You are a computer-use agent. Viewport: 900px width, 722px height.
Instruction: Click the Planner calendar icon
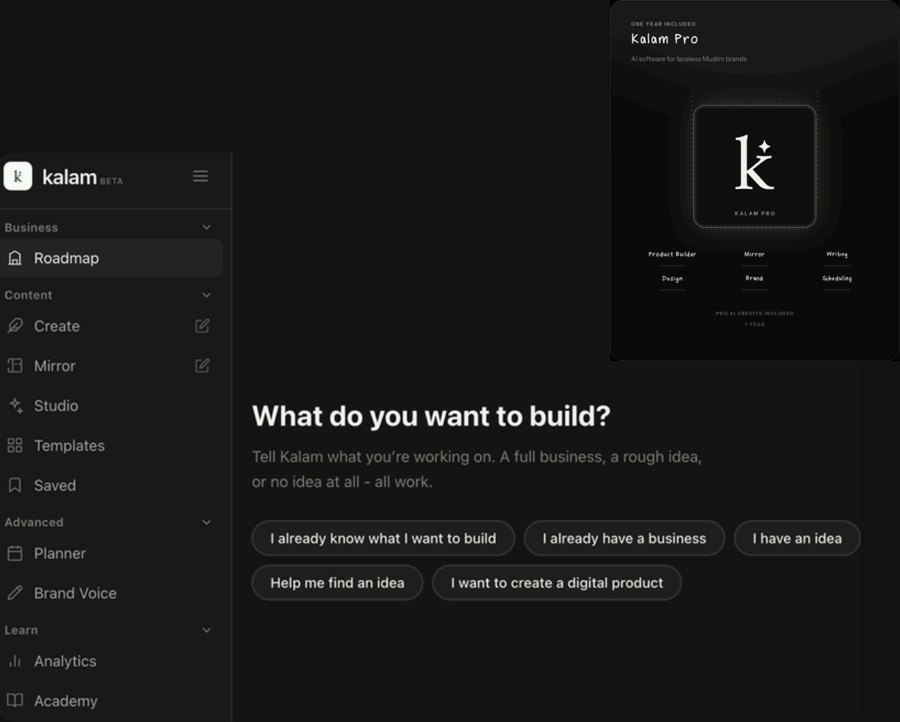click(15, 553)
